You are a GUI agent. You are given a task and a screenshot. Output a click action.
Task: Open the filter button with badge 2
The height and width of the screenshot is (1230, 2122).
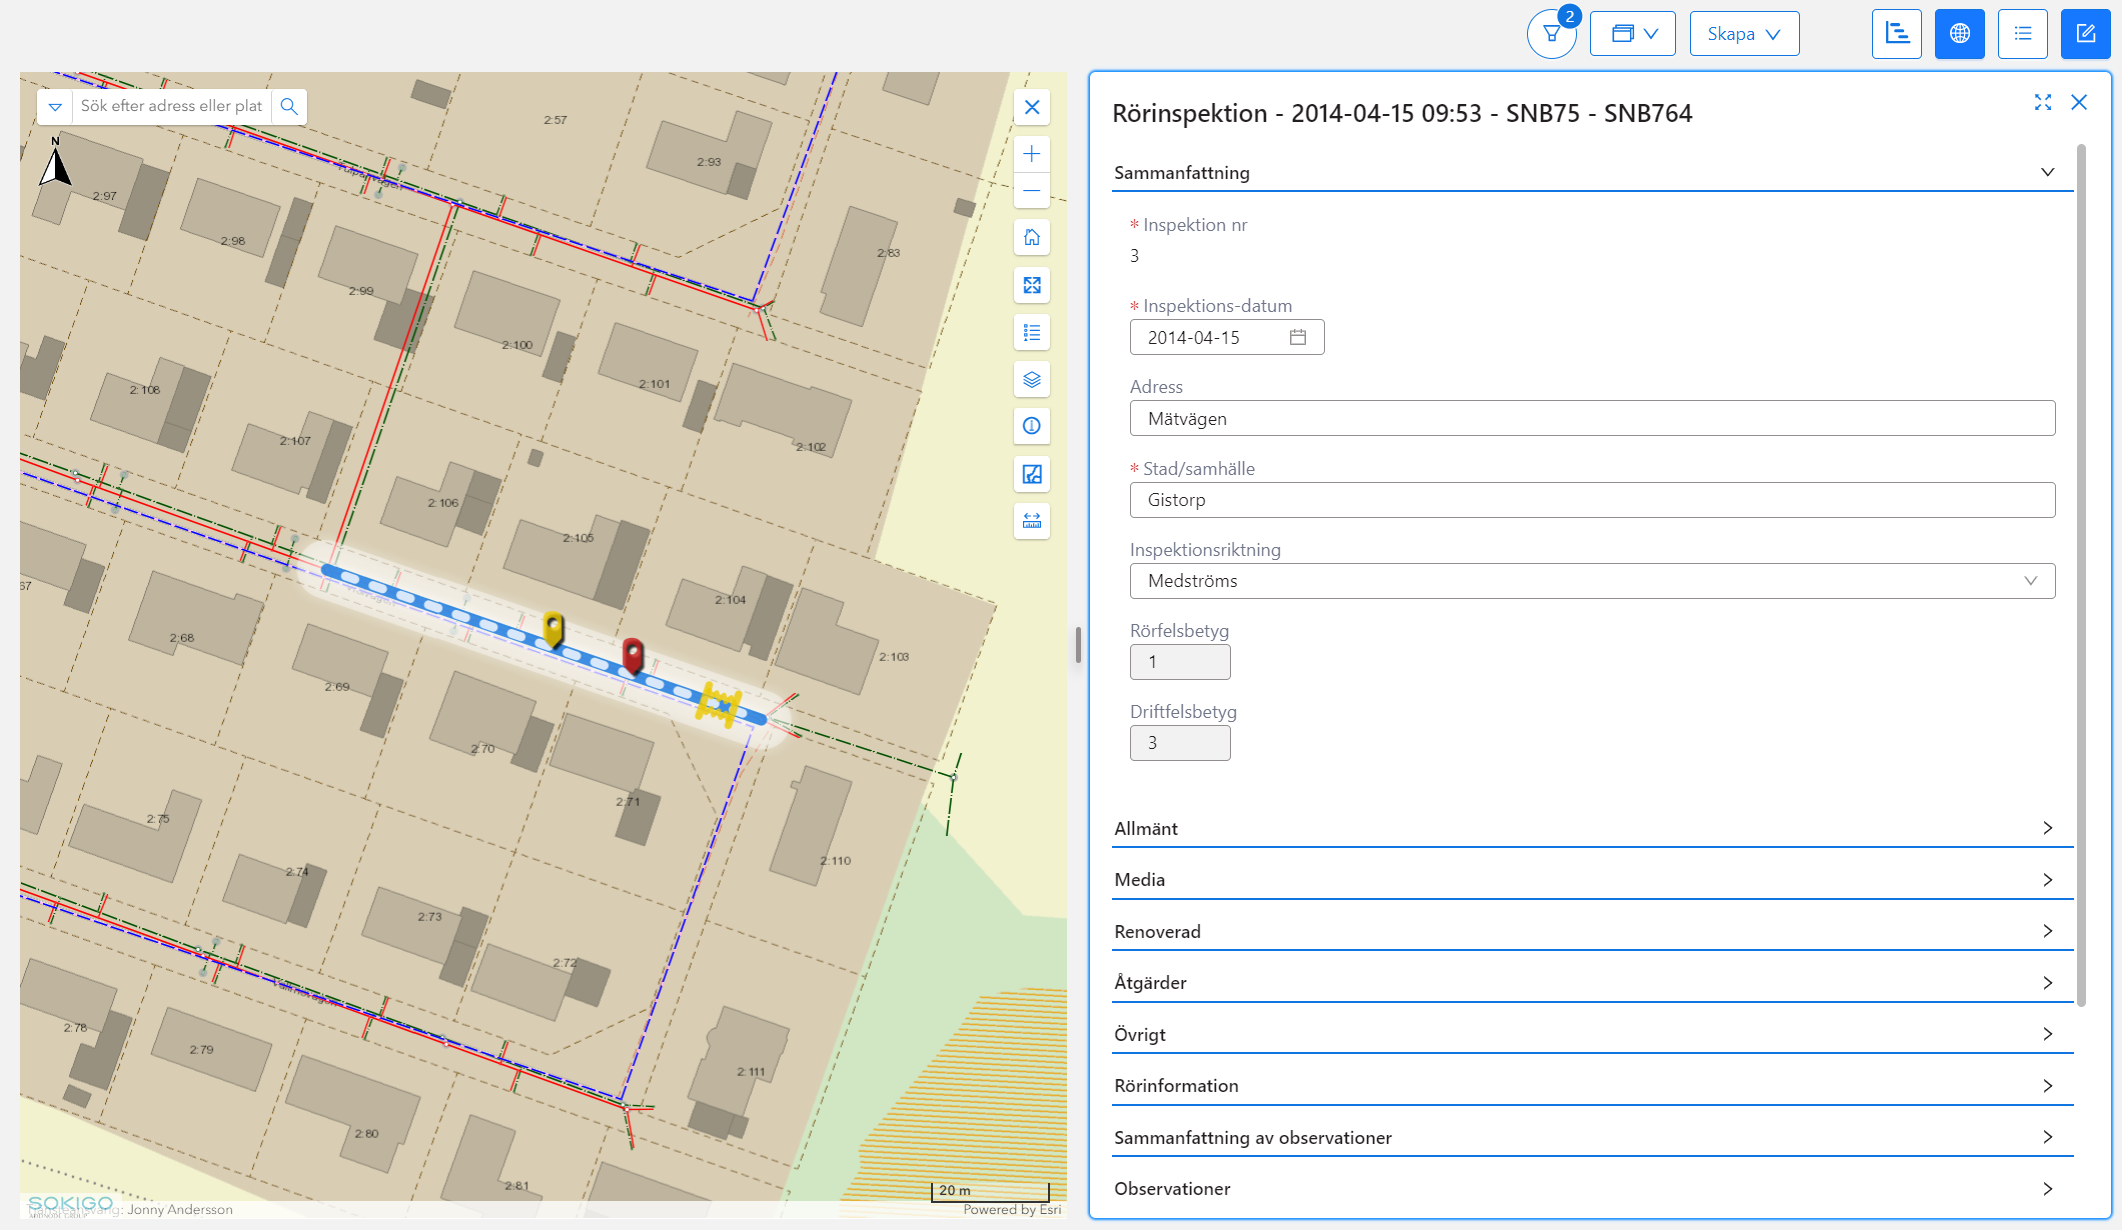point(1551,34)
